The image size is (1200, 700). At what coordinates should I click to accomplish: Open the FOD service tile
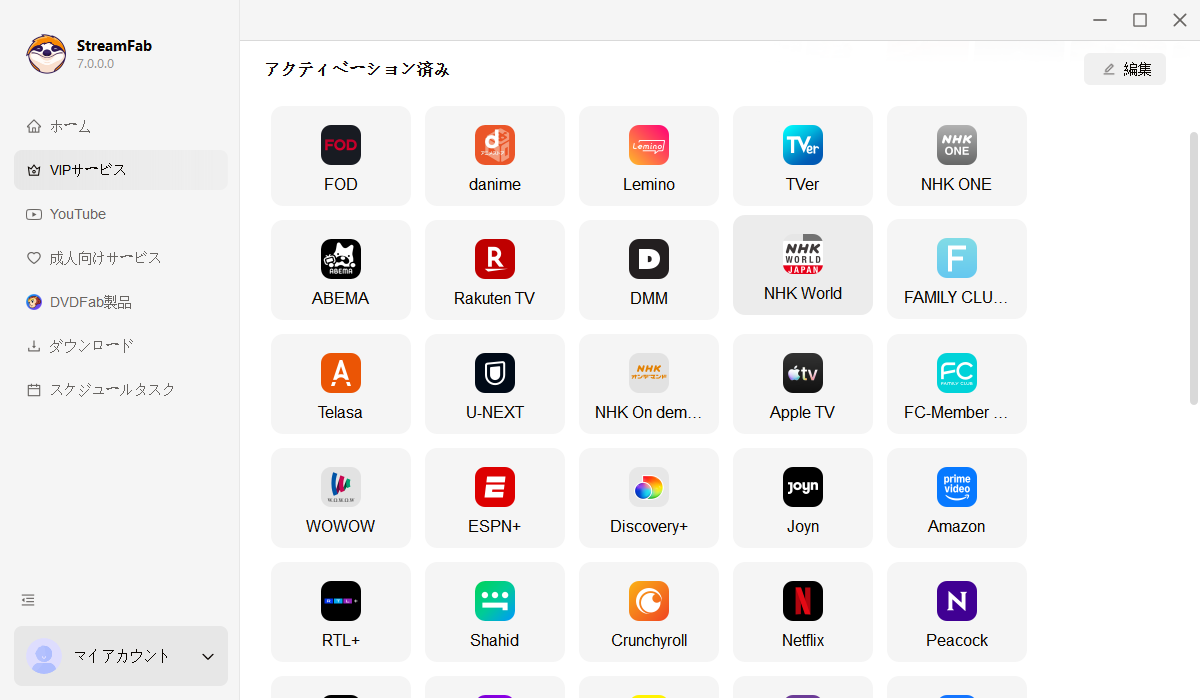pyautogui.click(x=340, y=156)
